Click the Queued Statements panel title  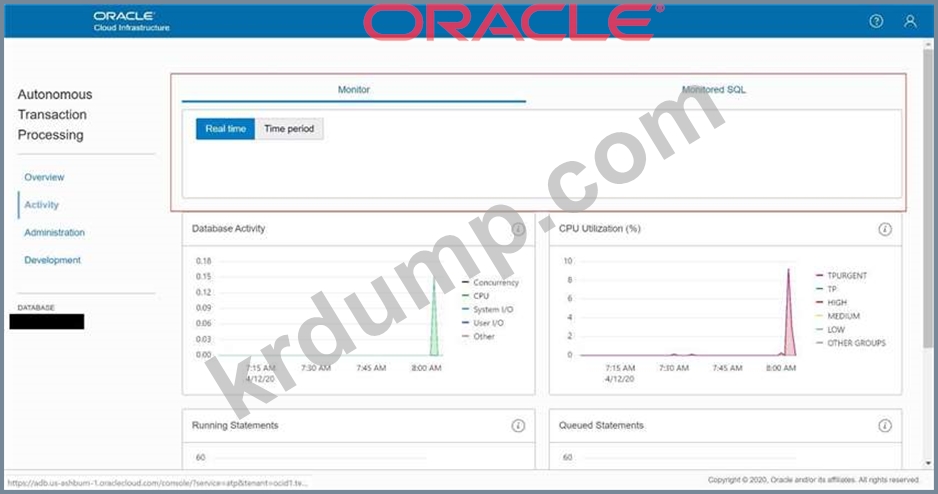(601, 425)
